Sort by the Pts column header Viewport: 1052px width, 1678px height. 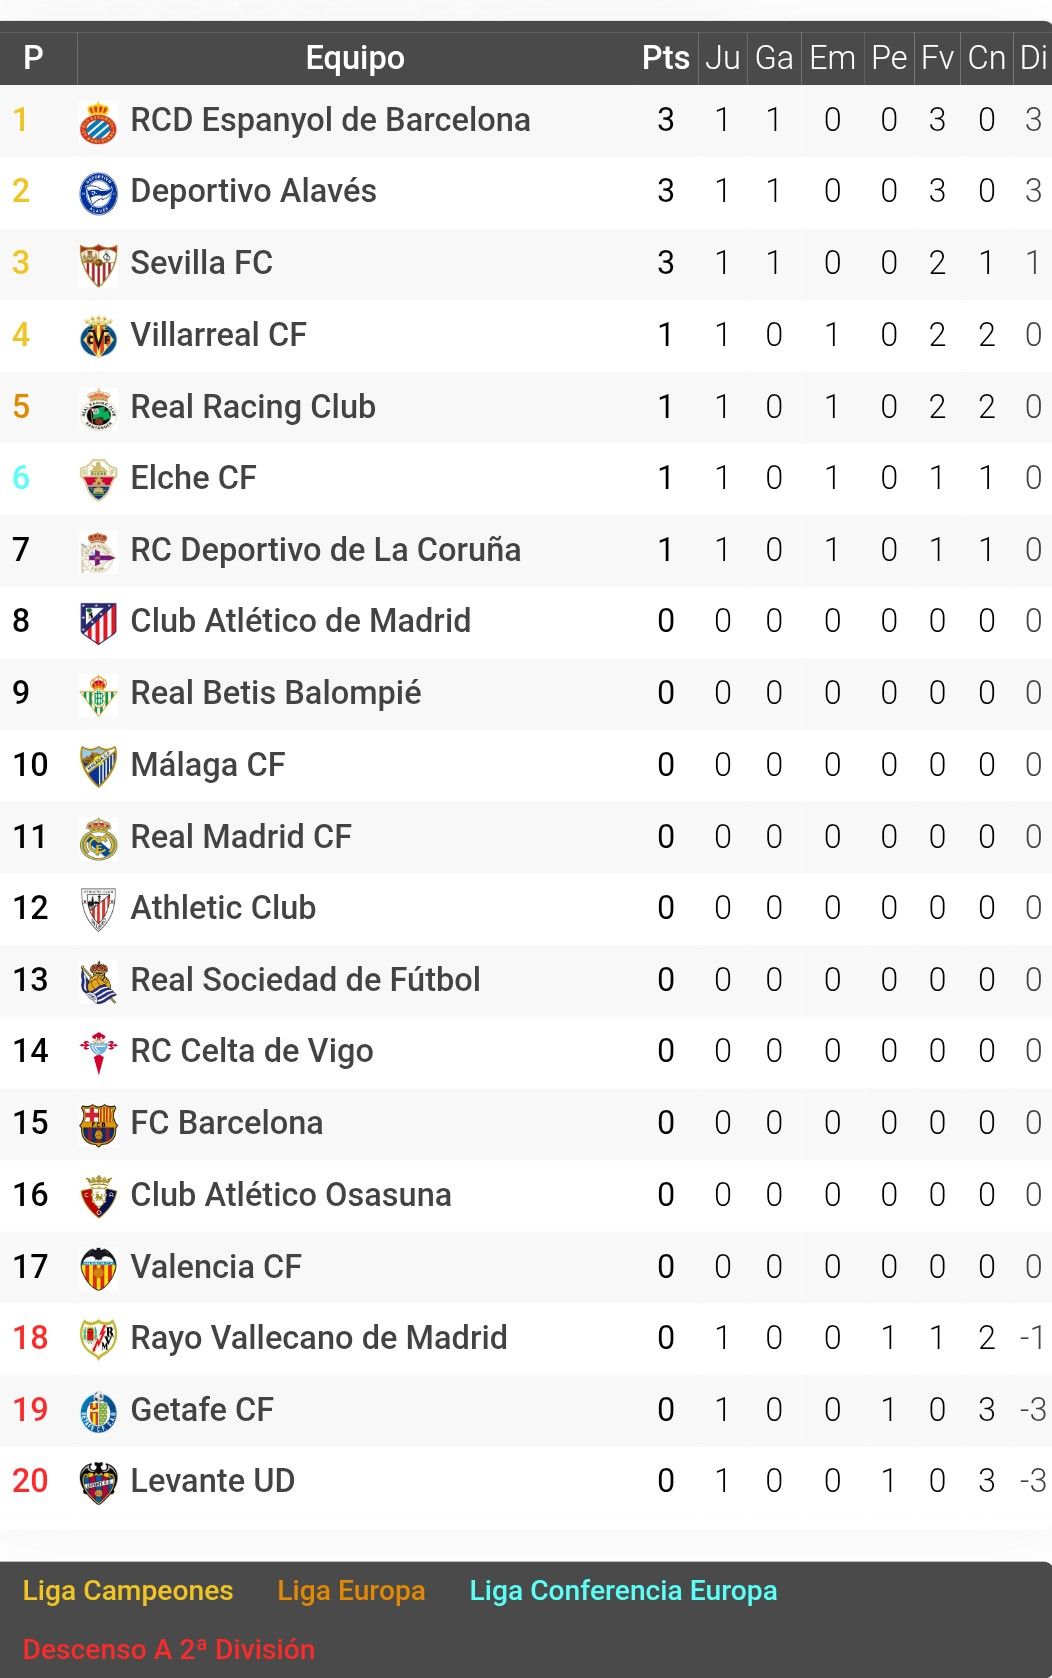coord(665,58)
